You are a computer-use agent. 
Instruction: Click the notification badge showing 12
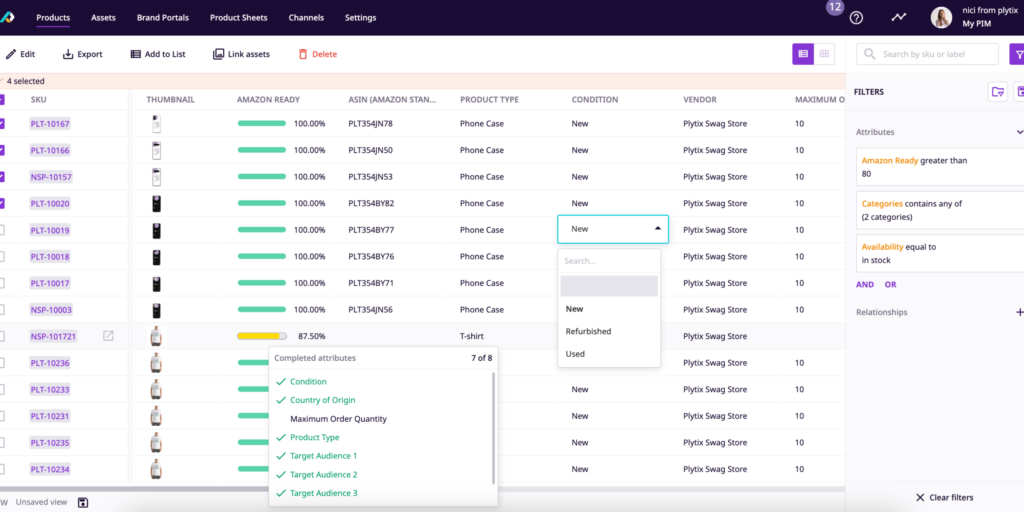pos(835,7)
